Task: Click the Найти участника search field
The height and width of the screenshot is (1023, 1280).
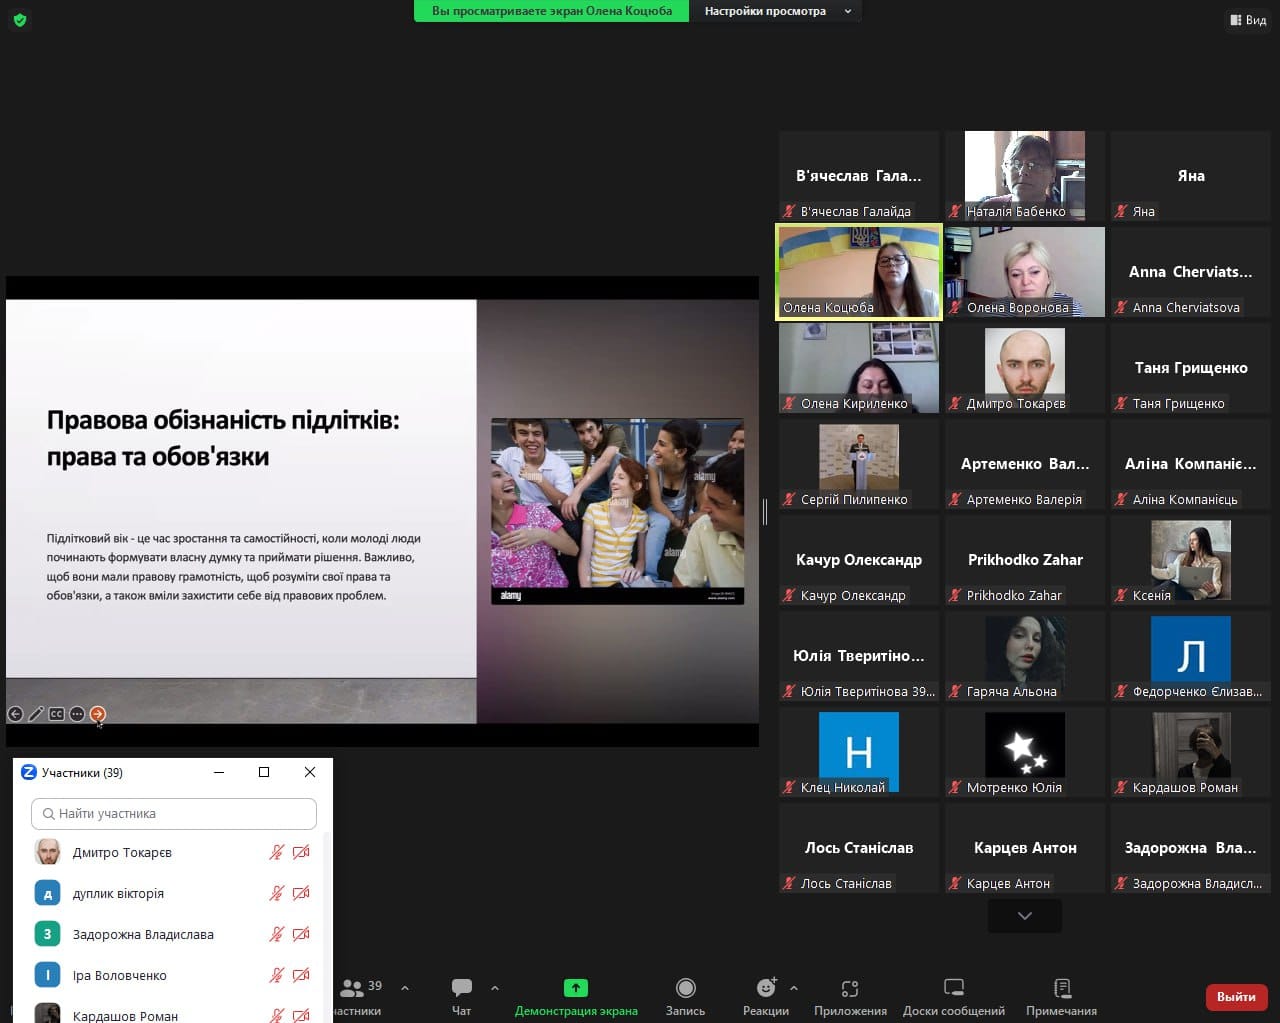Action: coord(174,813)
